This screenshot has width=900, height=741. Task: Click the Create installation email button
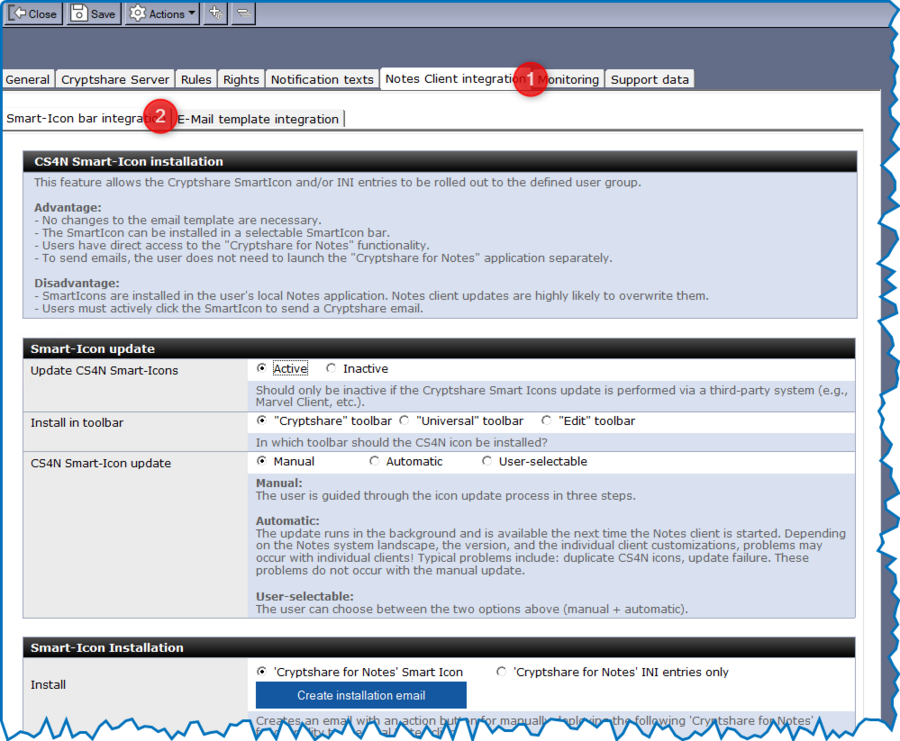coord(361,695)
